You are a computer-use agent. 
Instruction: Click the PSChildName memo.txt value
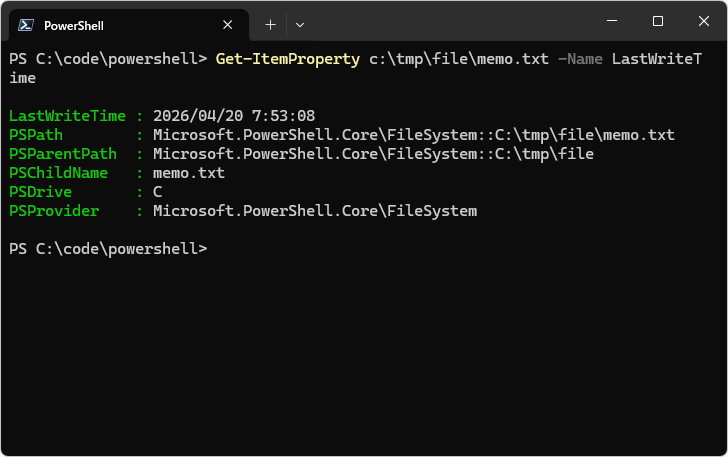(189, 173)
